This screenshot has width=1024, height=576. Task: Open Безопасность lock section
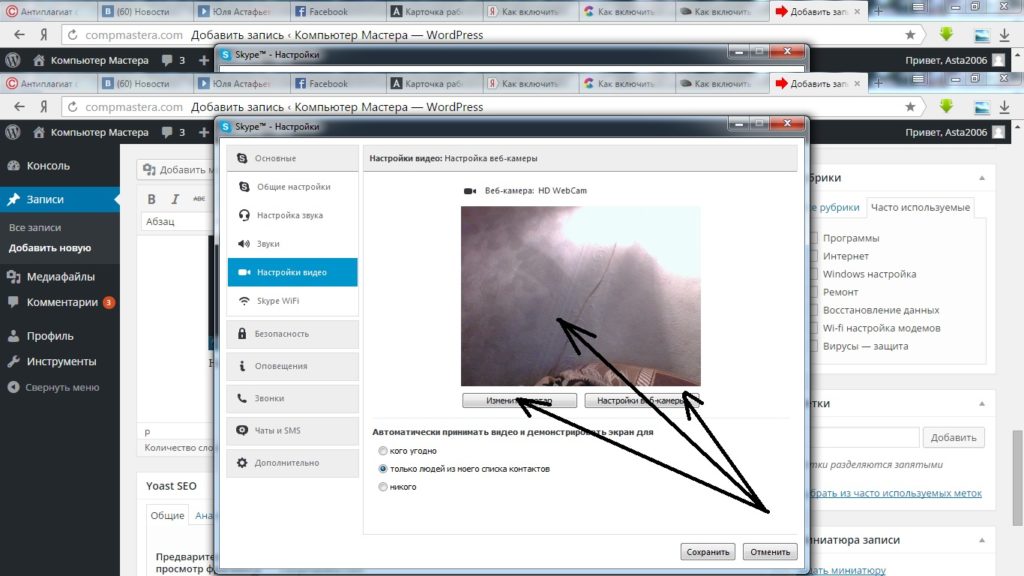(293, 334)
